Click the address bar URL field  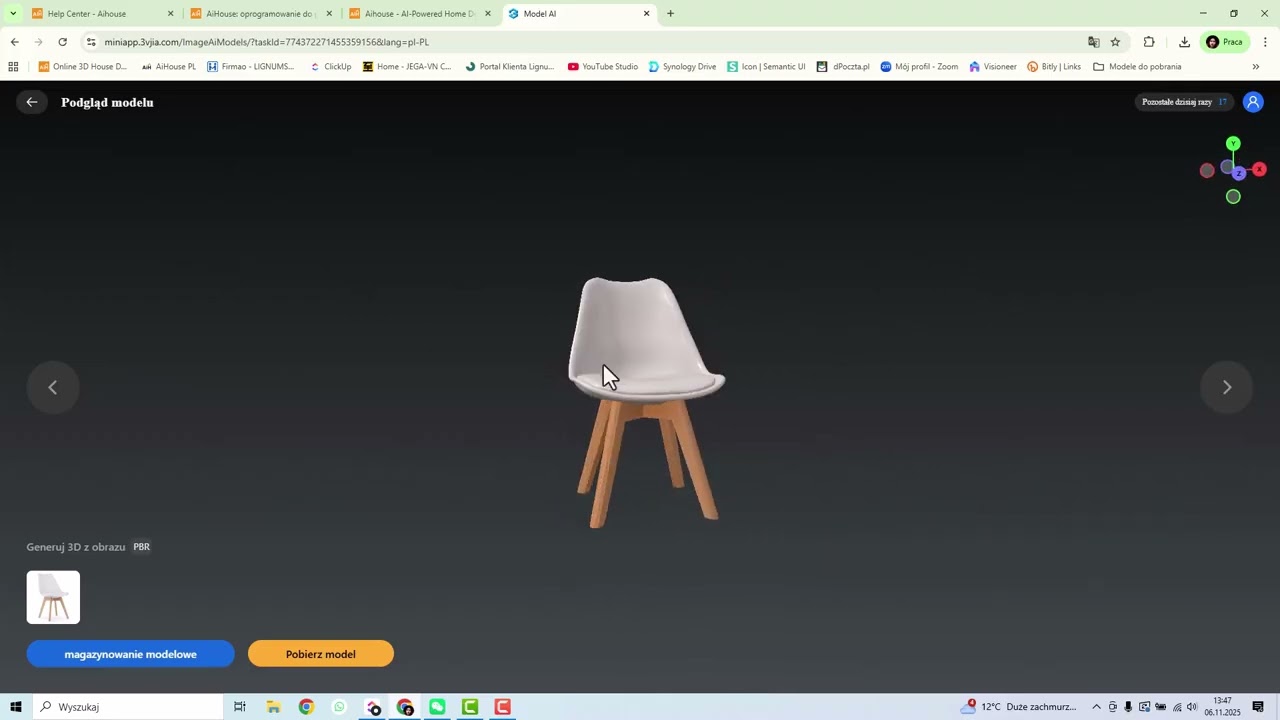(x=590, y=42)
